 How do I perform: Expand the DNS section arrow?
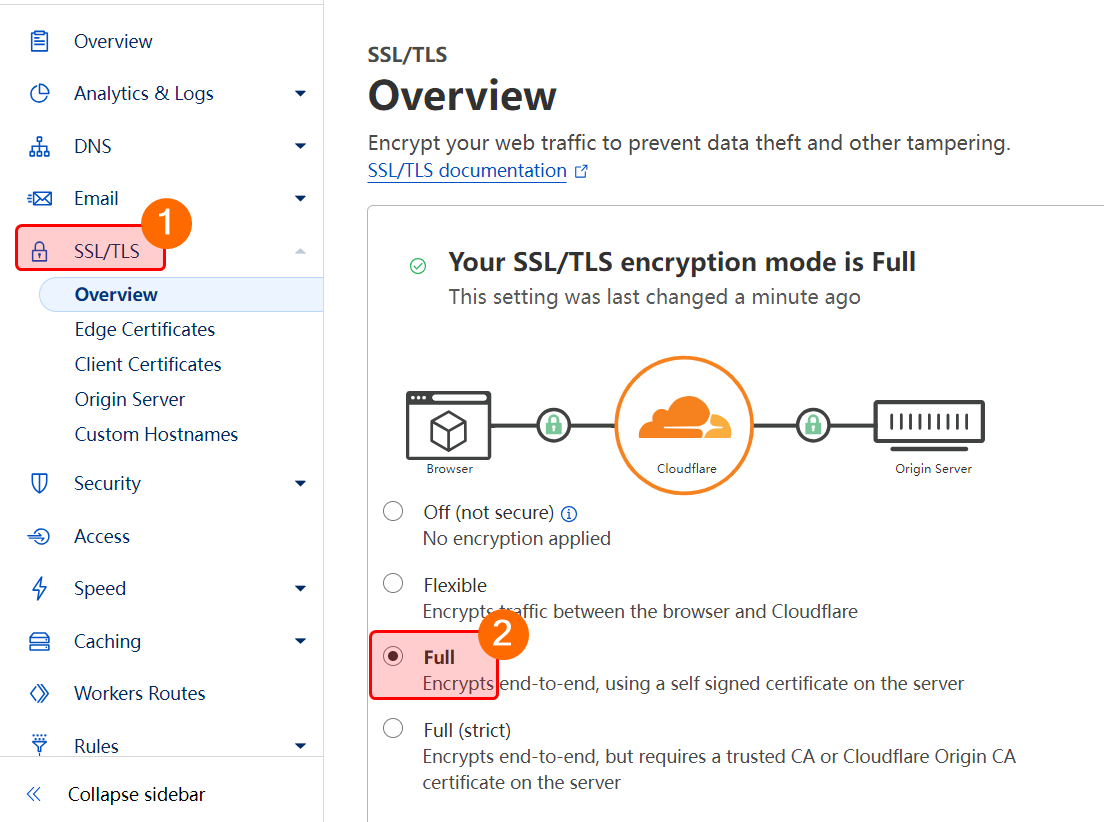(300, 147)
